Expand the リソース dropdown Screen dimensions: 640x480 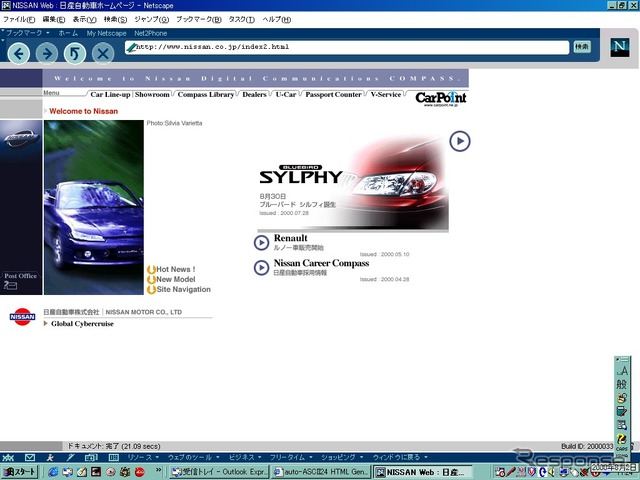coord(143,457)
